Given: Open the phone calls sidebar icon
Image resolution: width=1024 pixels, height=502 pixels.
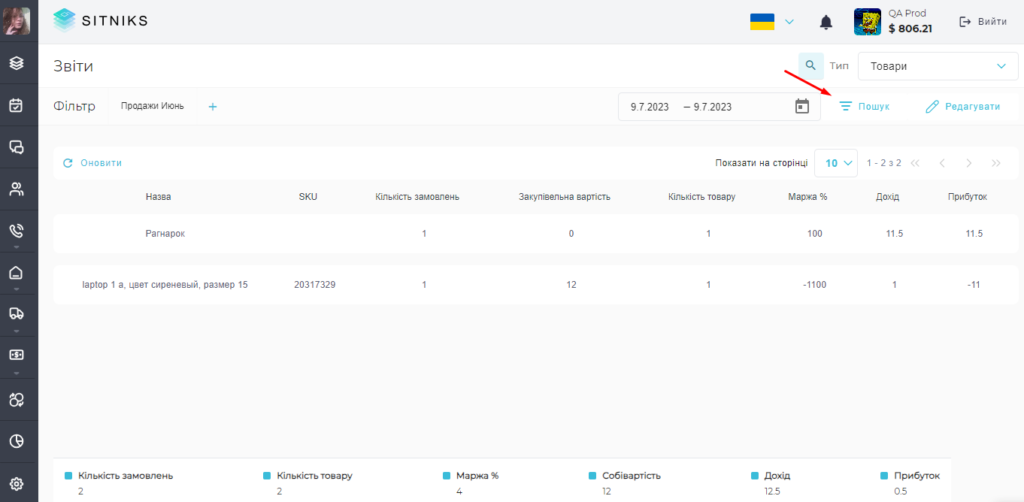Looking at the screenshot, I should pyautogui.click(x=16, y=231).
